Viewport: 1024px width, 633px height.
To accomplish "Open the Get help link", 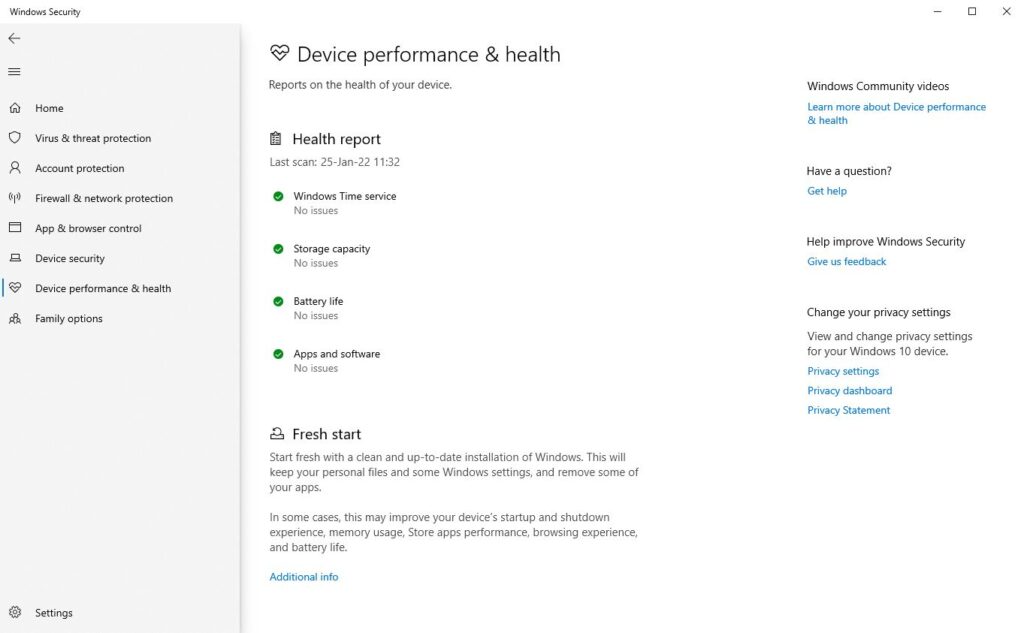I will [x=826, y=190].
